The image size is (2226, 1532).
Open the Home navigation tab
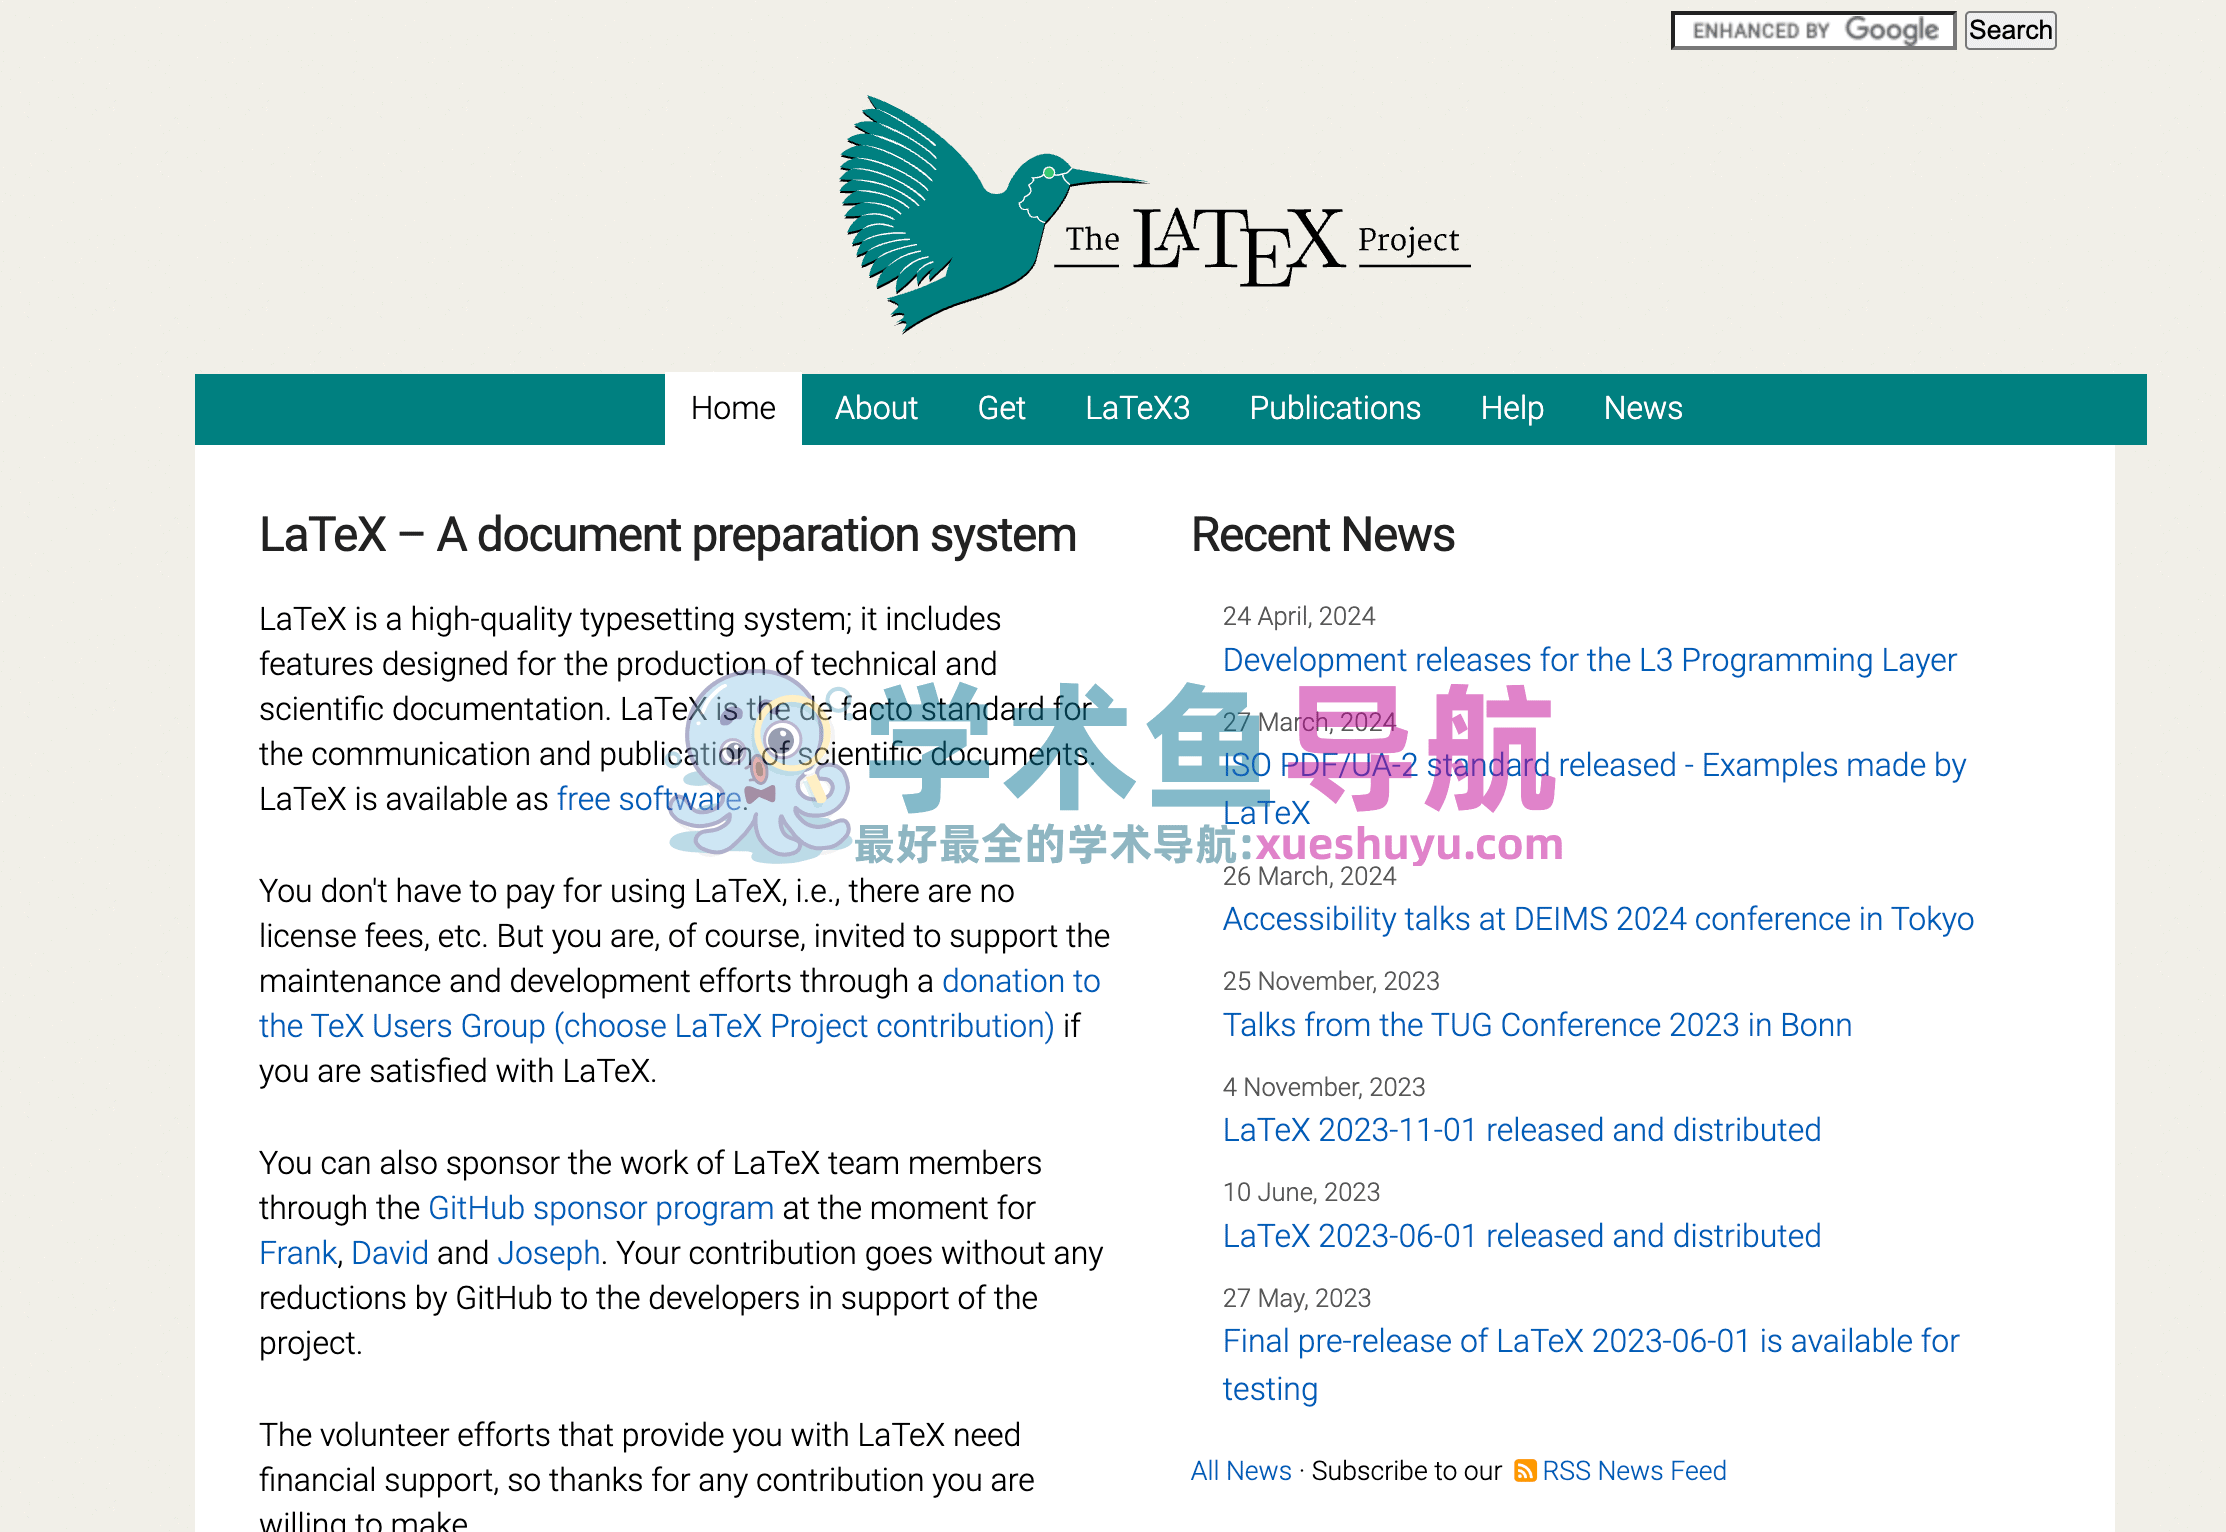733,409
